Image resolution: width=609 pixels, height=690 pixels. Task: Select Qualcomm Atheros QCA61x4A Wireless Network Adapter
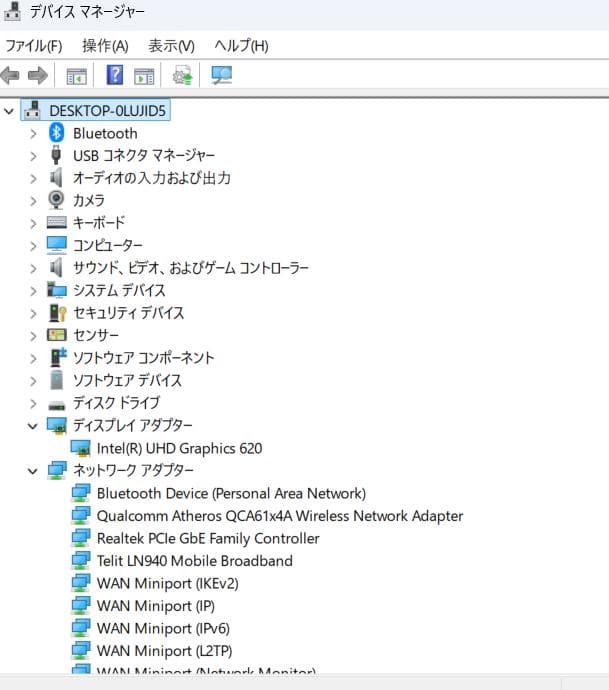[280, 516]
